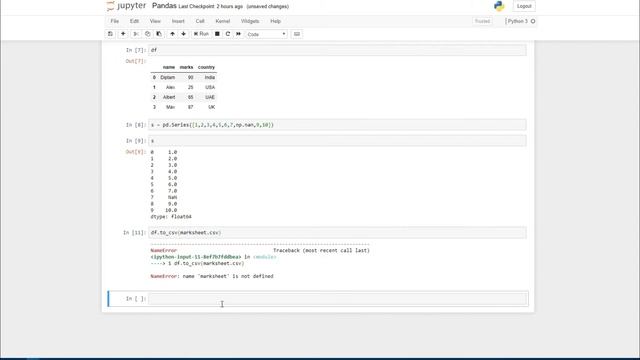
Task: Click the 'UAE' table cell
Action: click(x=210, y=97)
